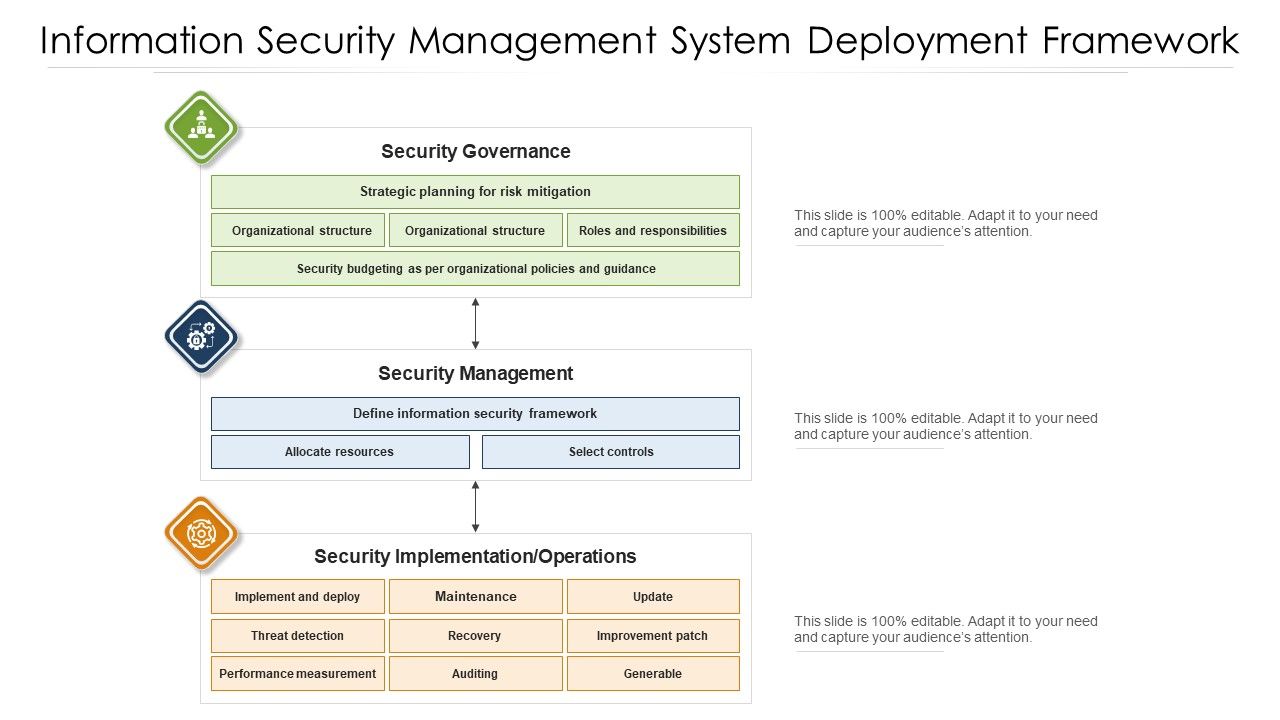Image resolution: width=1280 pixels, height=720 pixels.
Task: Select the Roles and responsibilities box
Action: click(653, 230)
